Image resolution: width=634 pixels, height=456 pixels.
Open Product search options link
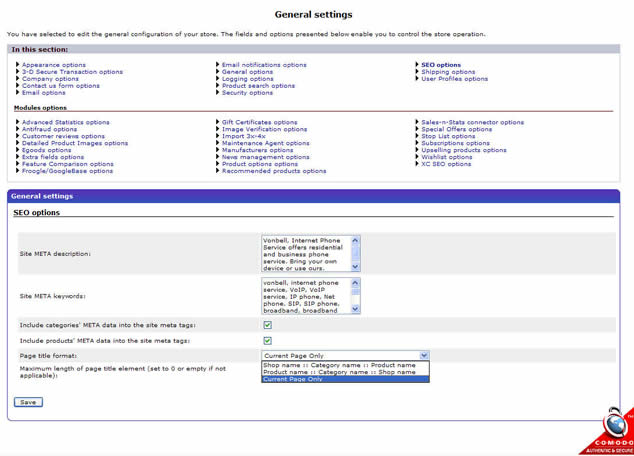coord(258,86)
